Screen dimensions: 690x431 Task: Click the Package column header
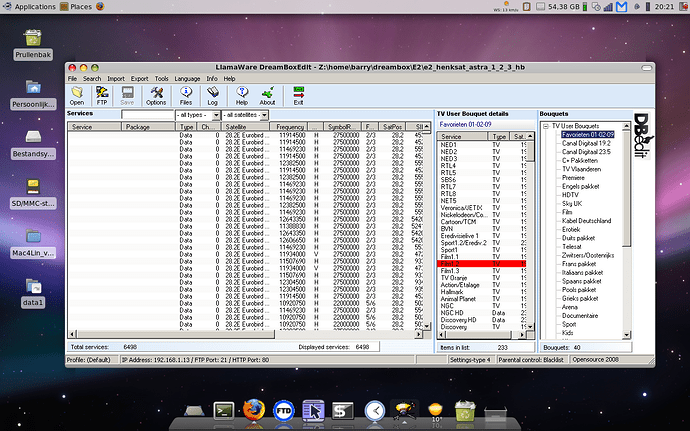tap(148, 127)
